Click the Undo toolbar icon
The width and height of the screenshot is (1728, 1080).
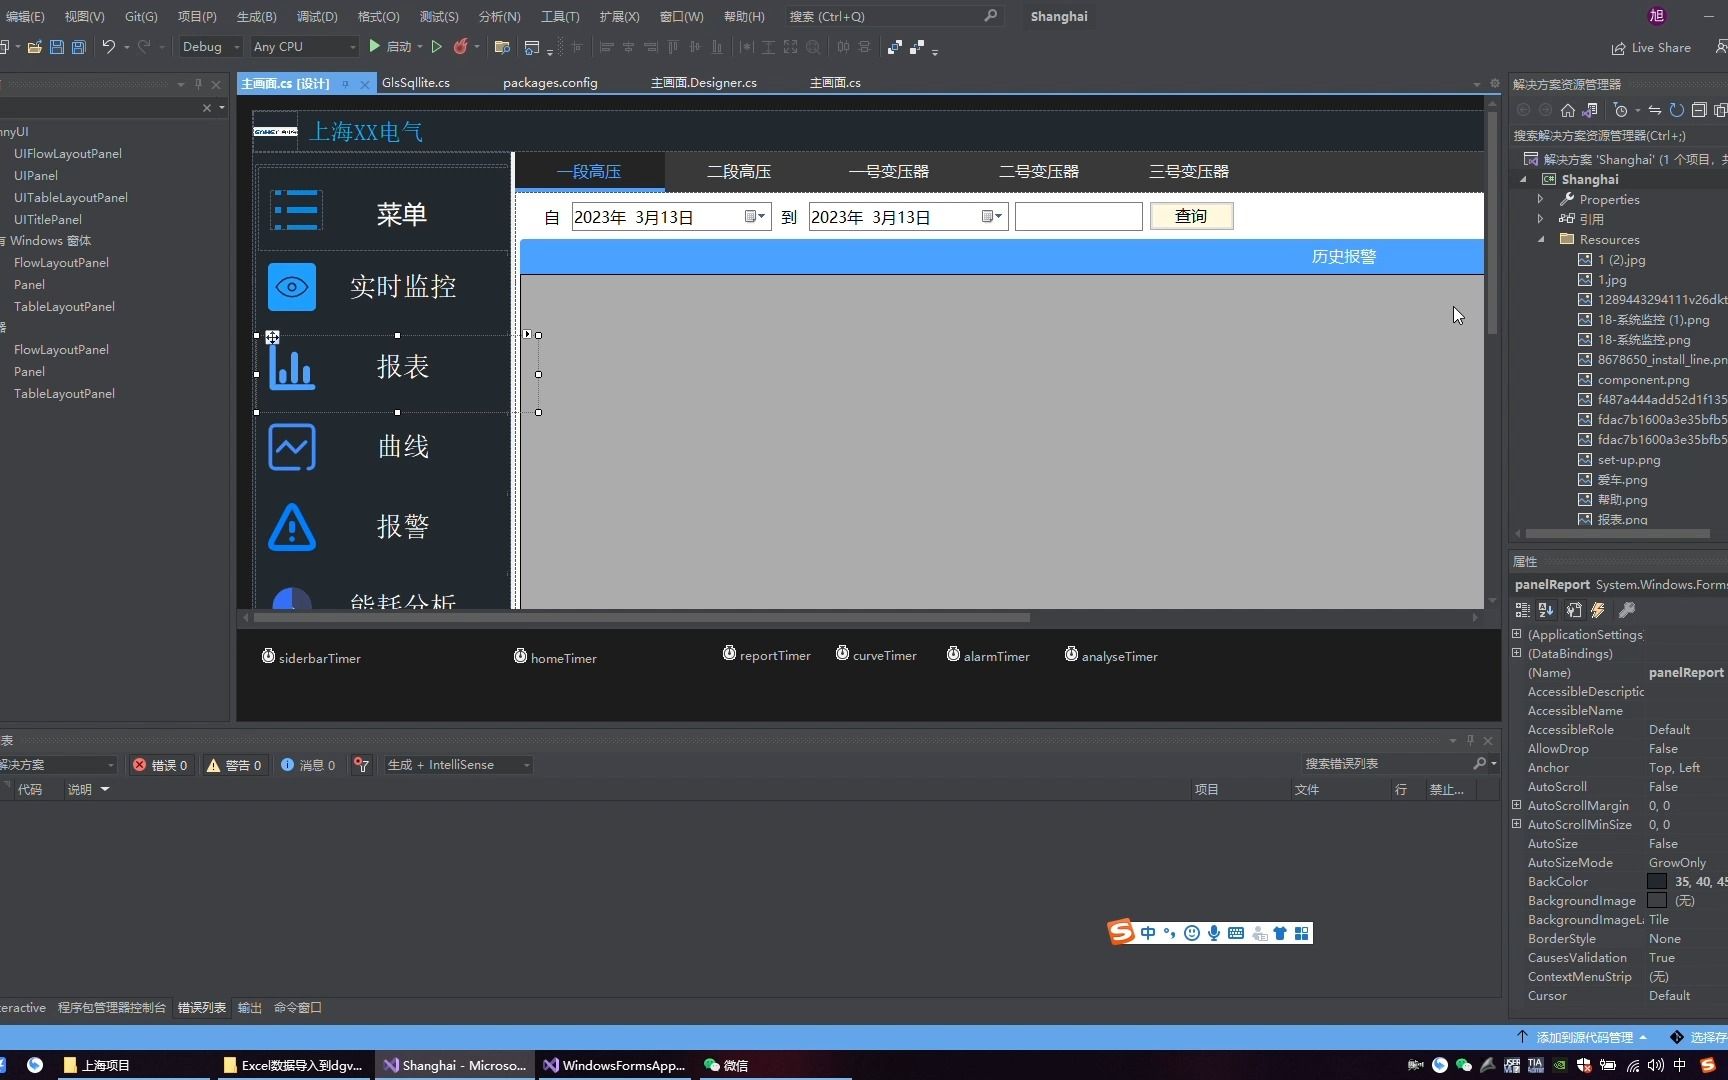(x=108, y=47)
